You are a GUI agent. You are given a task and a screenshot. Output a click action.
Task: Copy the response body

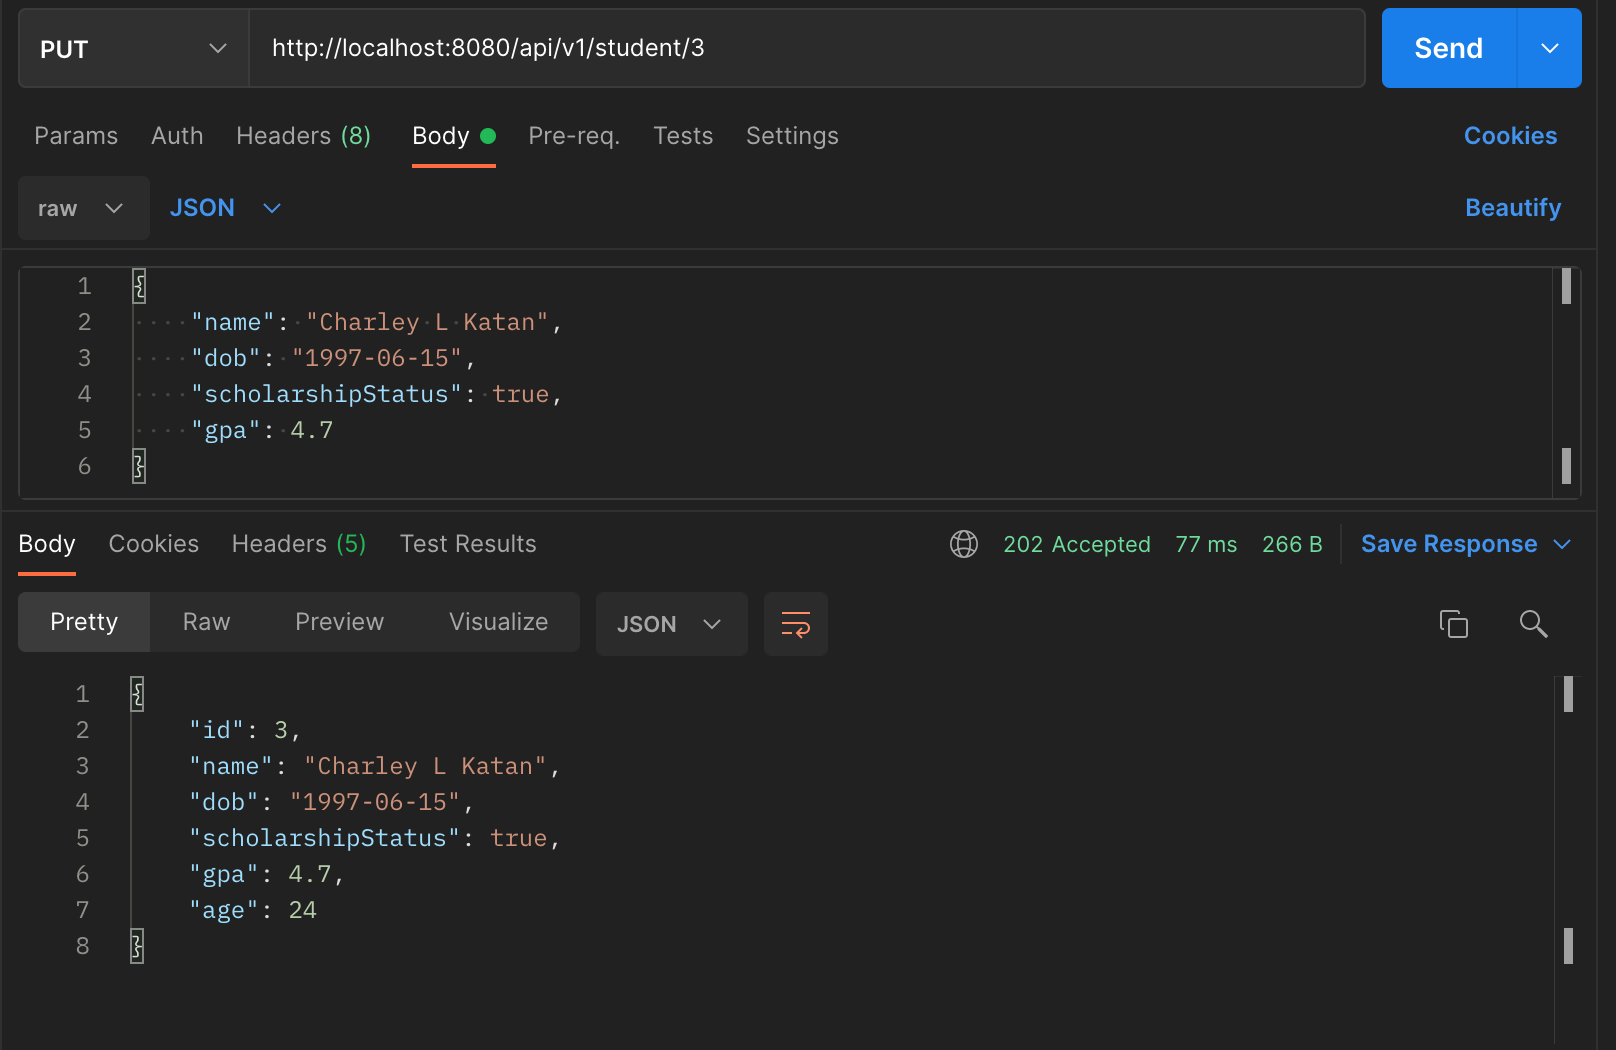click(1454, 623)
